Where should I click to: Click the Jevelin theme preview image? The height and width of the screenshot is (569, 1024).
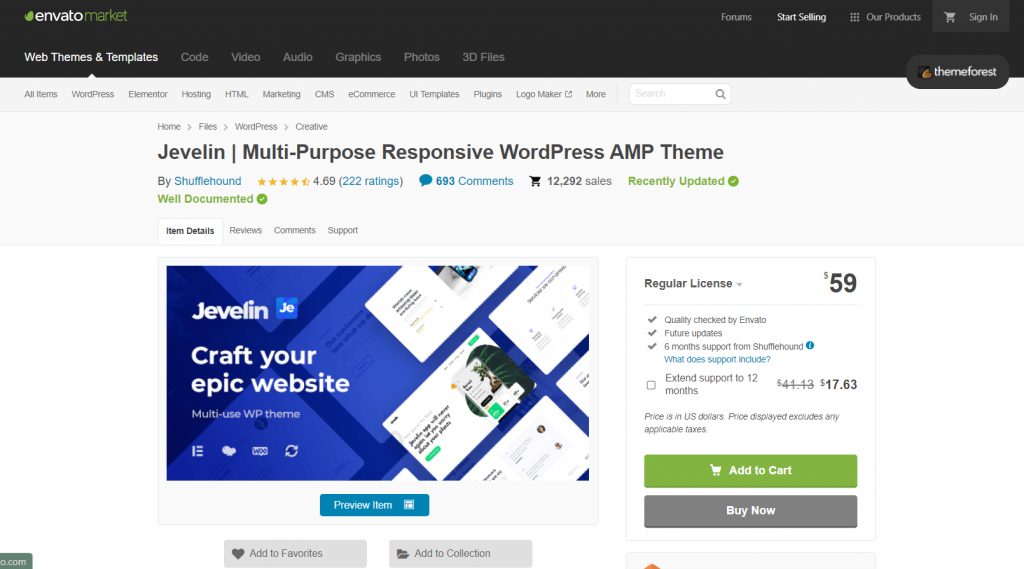point(377,373)
